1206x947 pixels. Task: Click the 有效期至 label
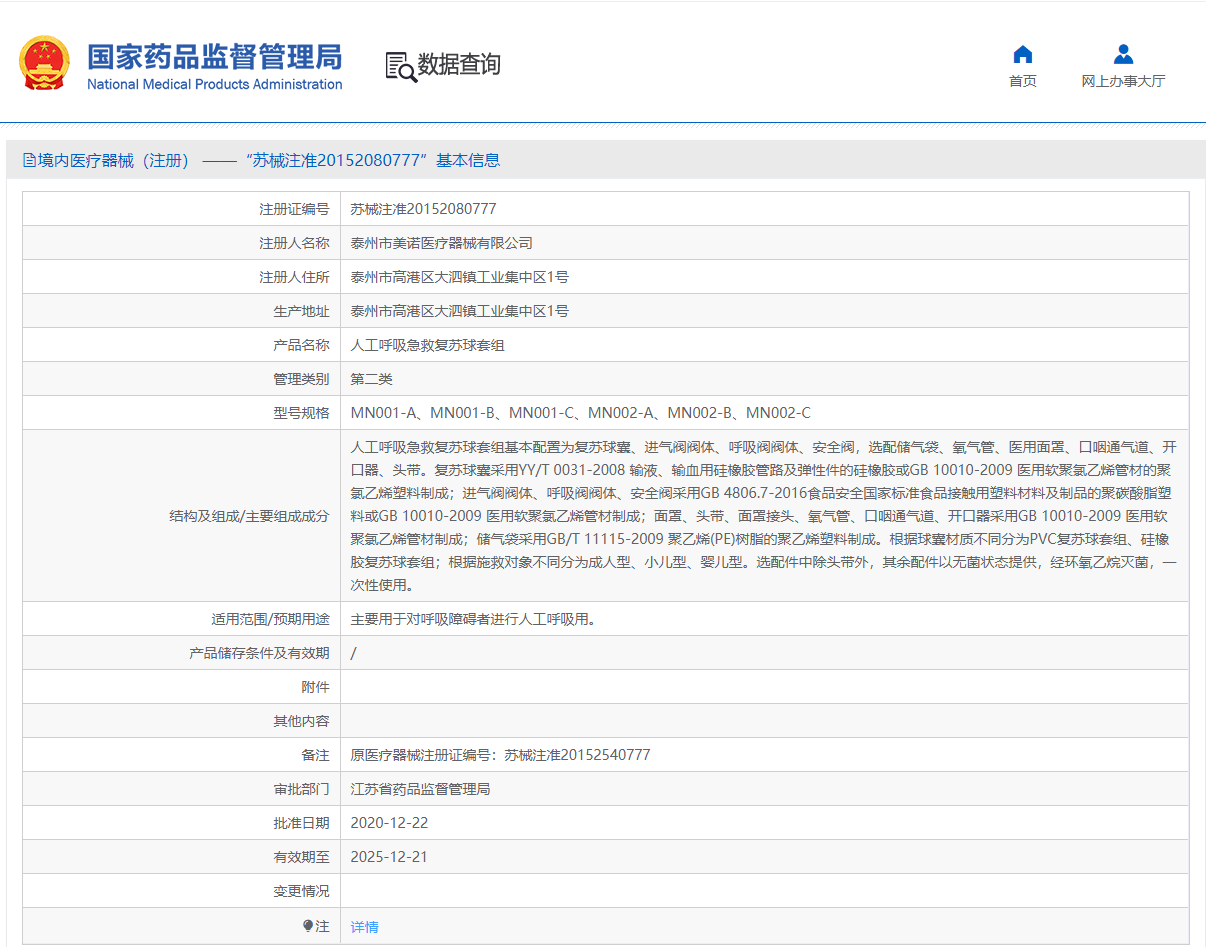point(301,857)
